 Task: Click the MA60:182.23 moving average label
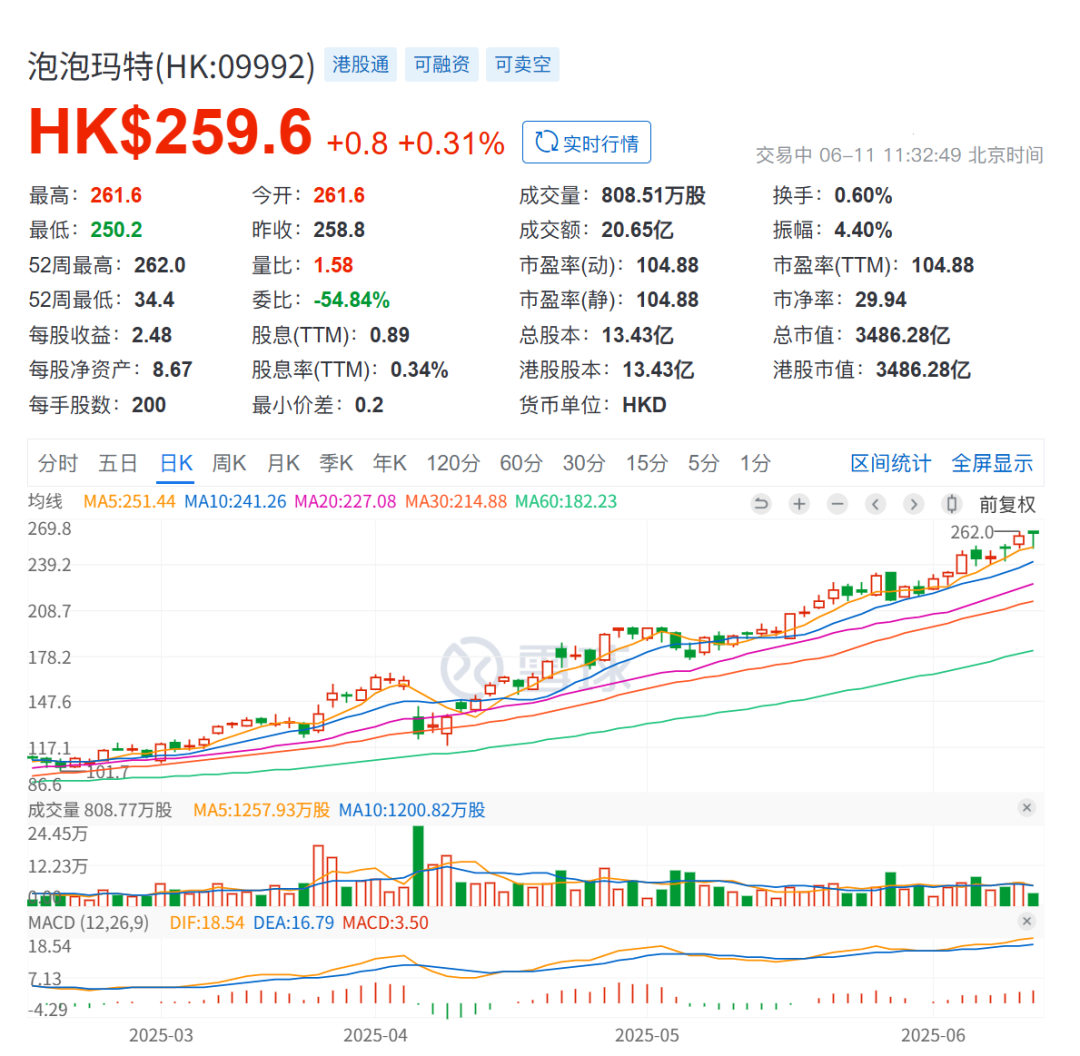tap(566, 501)
